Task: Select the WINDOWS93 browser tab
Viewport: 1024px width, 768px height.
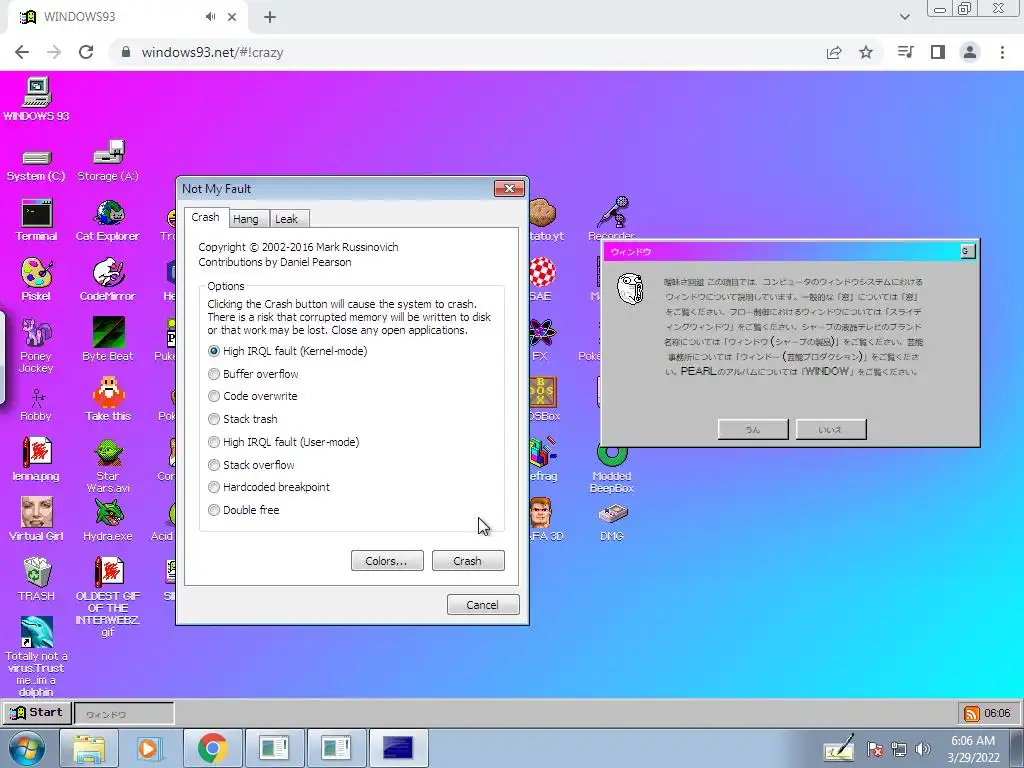Action: point(127,17)
